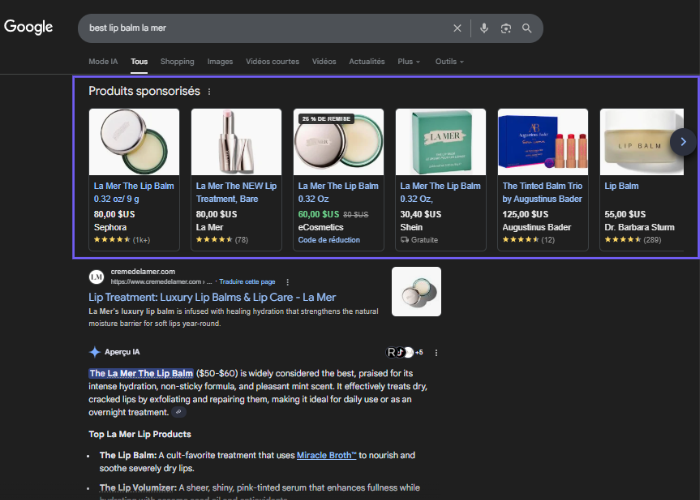Open the sponsored products info three-dot menu
Image resolution: width=700 pixels, height=500 pixels.
209,92
